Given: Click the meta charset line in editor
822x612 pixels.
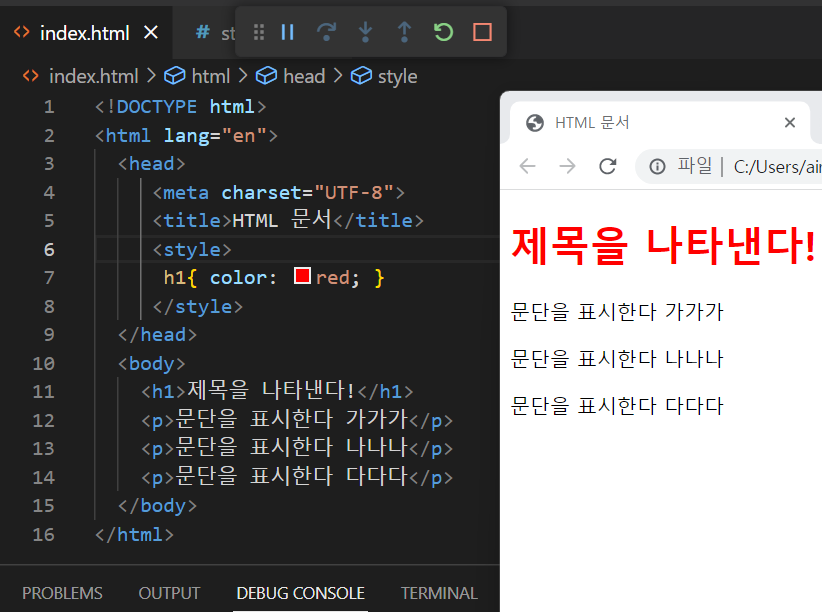Looking at the screenshot, I should coord(279,192).
